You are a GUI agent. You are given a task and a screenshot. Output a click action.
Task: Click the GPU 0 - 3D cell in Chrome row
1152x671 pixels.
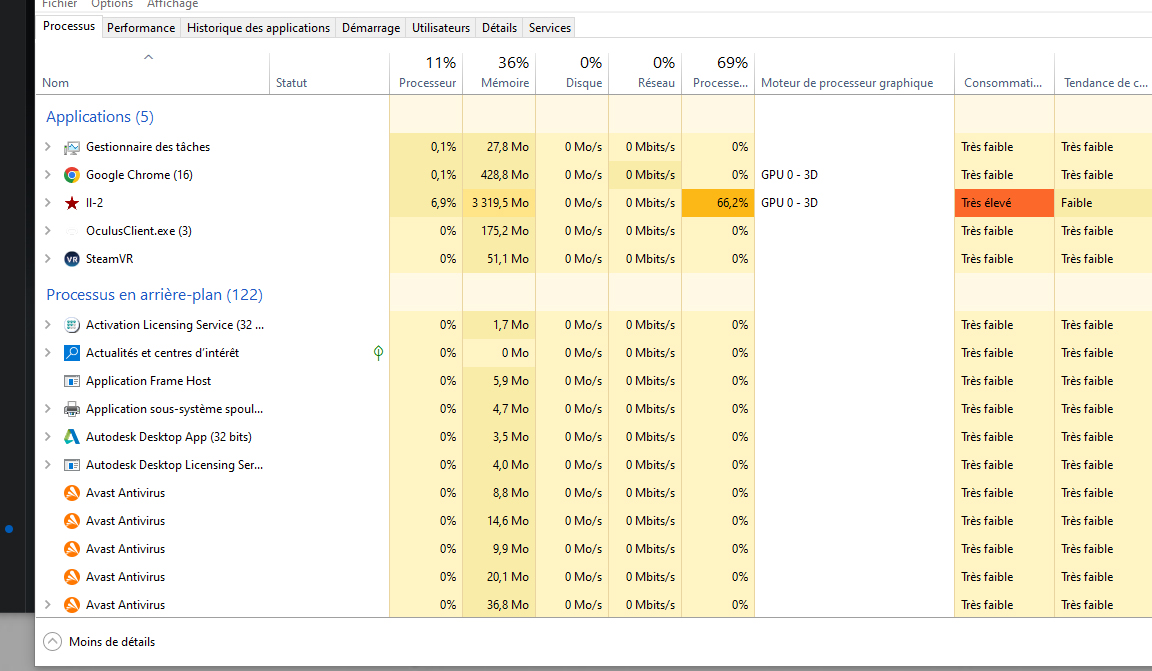point(854,175)
